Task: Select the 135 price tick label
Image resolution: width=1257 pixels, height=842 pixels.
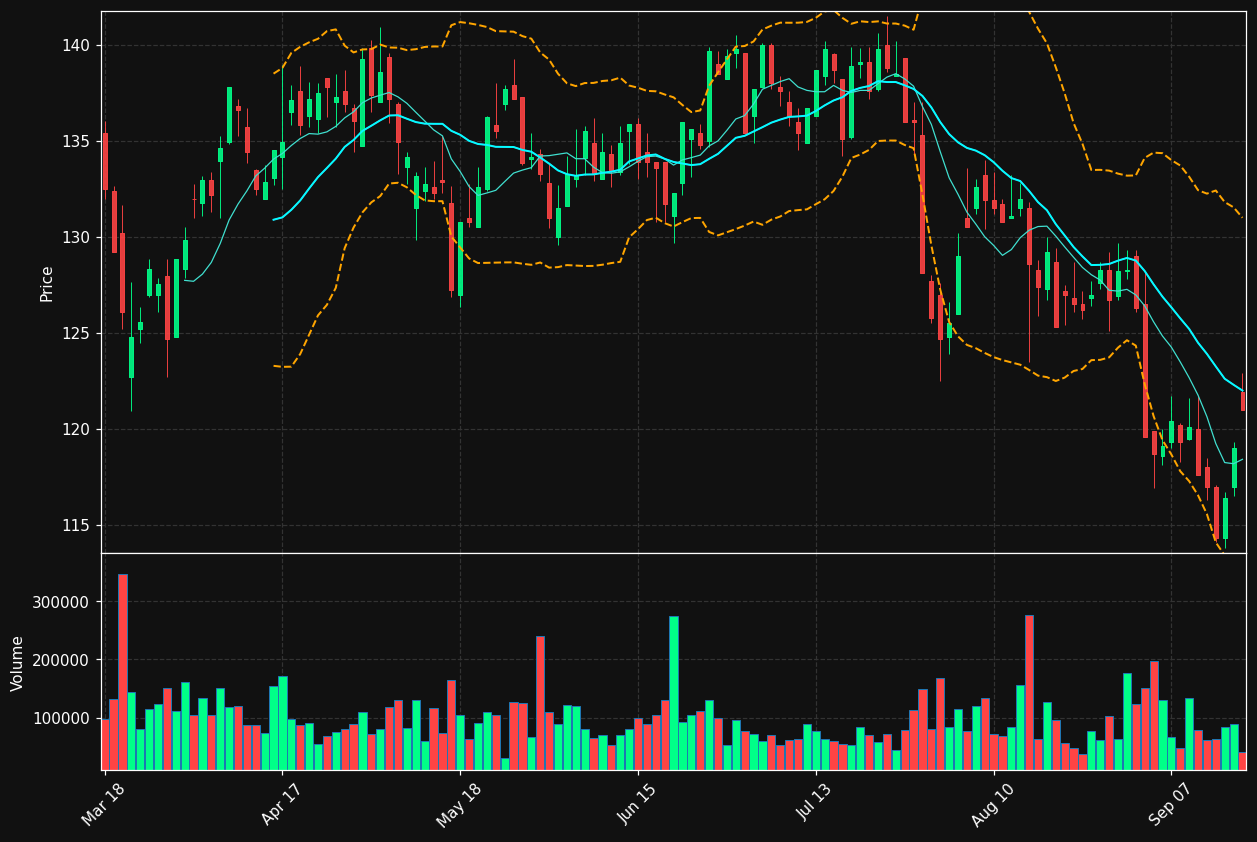Action: (x=75, y=142)
